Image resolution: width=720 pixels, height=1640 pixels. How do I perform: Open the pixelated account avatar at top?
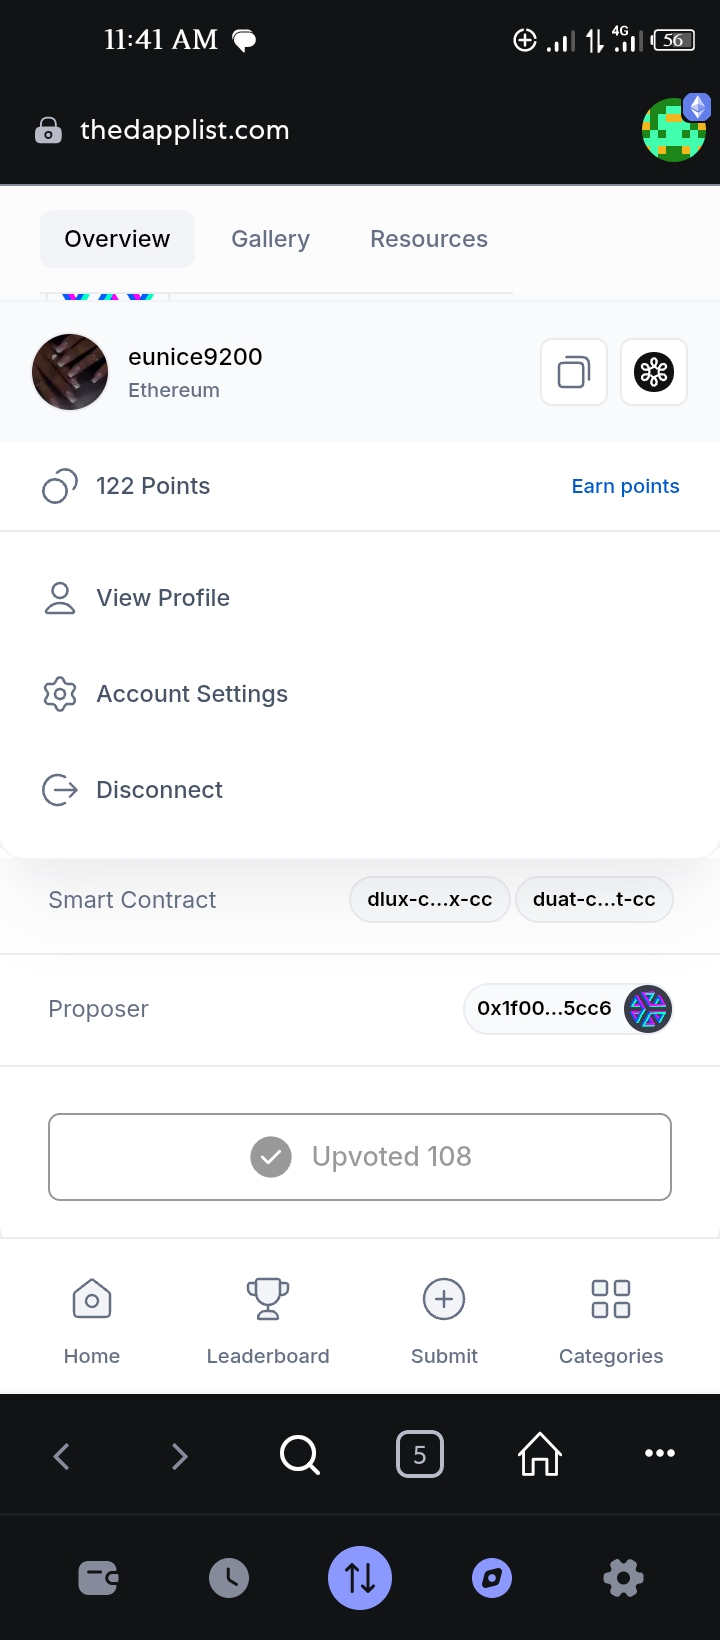point(674,129)
